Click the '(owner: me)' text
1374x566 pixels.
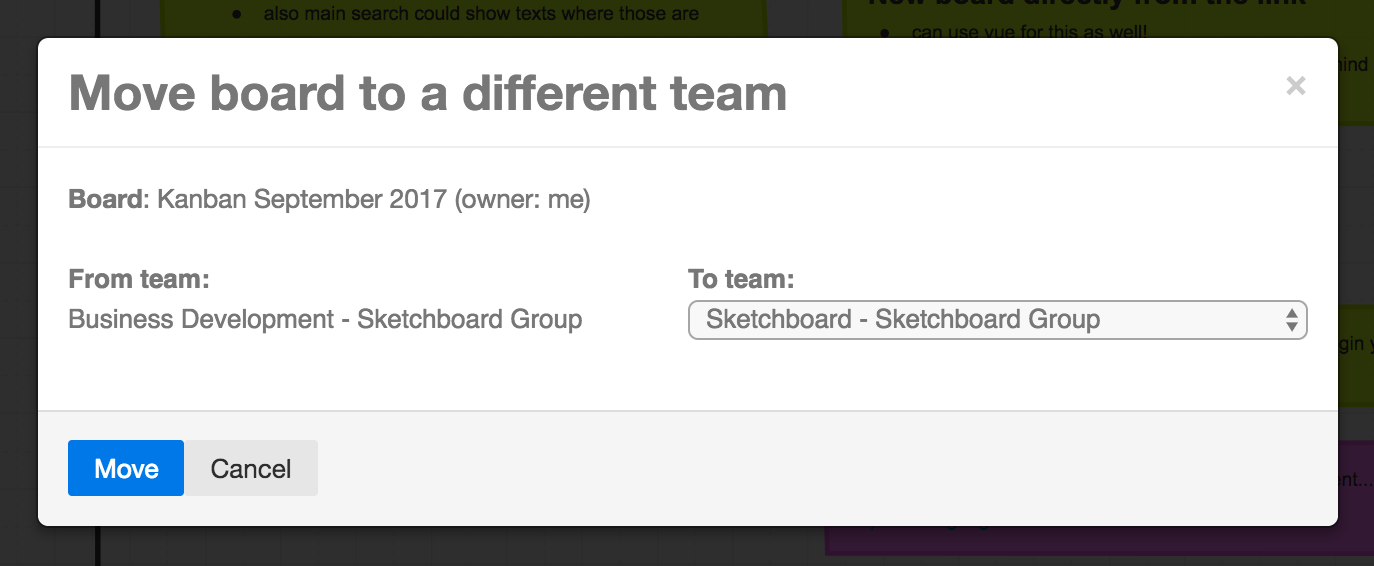522,199
